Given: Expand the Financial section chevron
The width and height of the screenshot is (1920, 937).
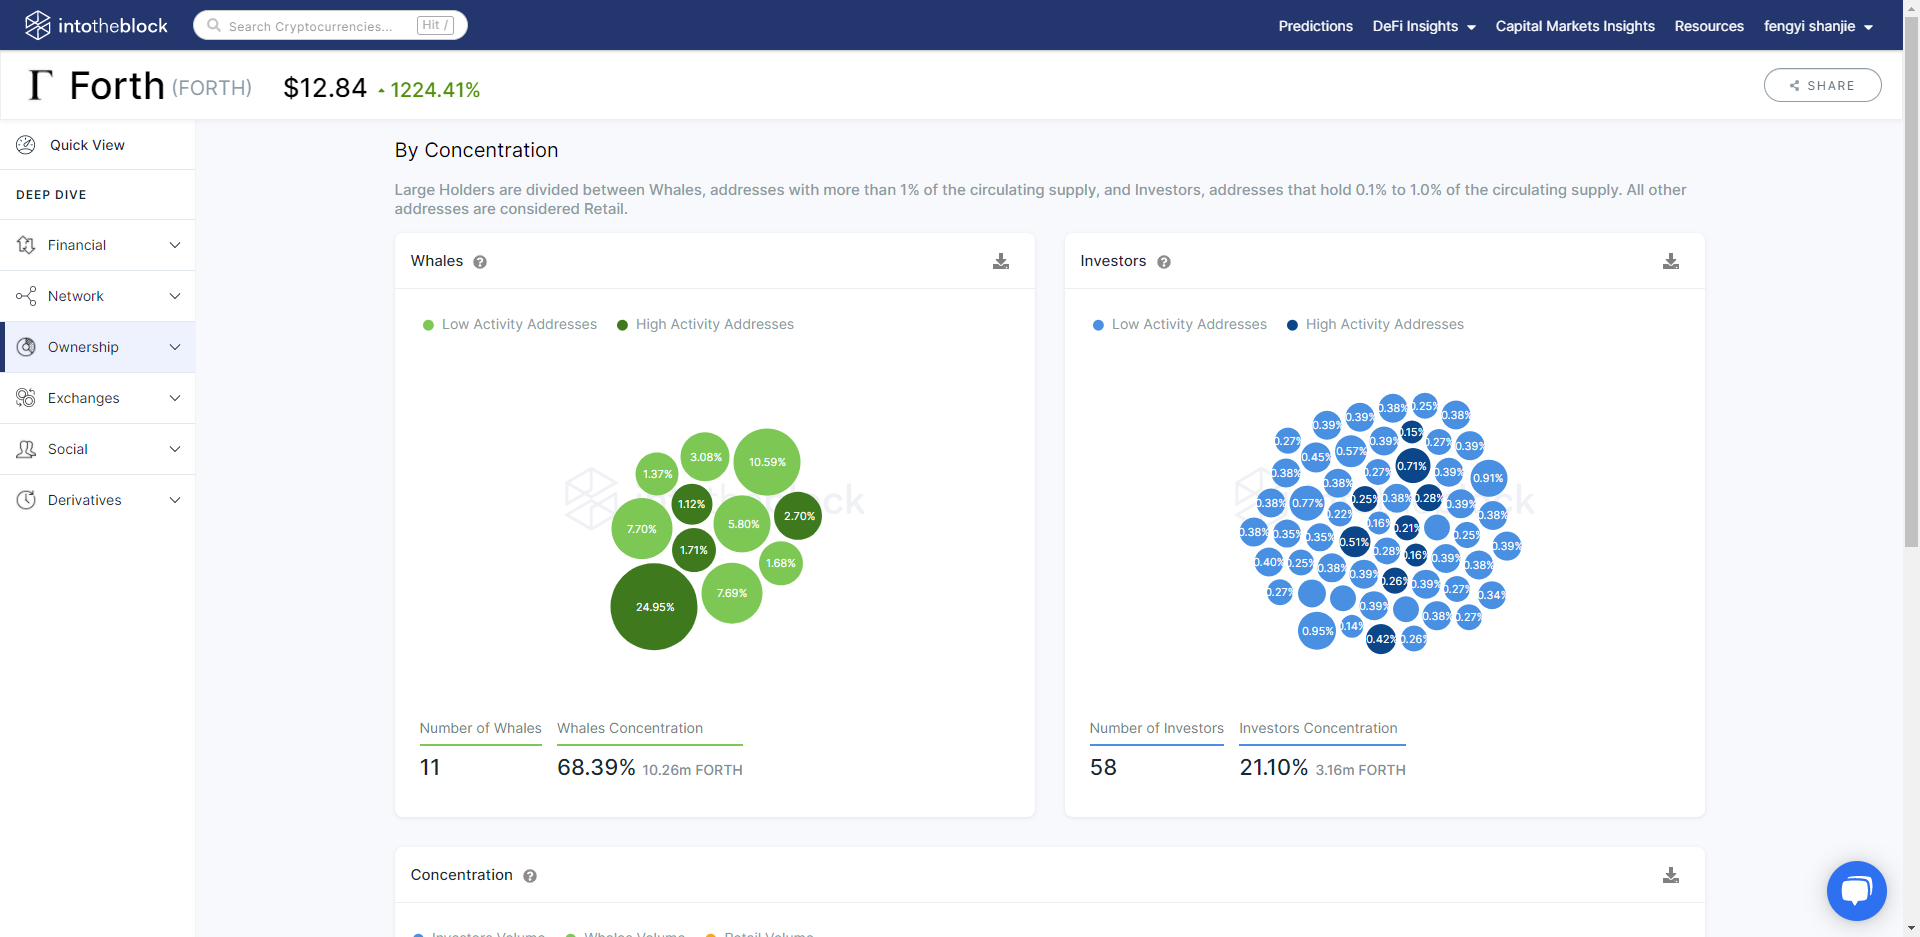Looking at the screenshot, I should click(x=175, y=245).
